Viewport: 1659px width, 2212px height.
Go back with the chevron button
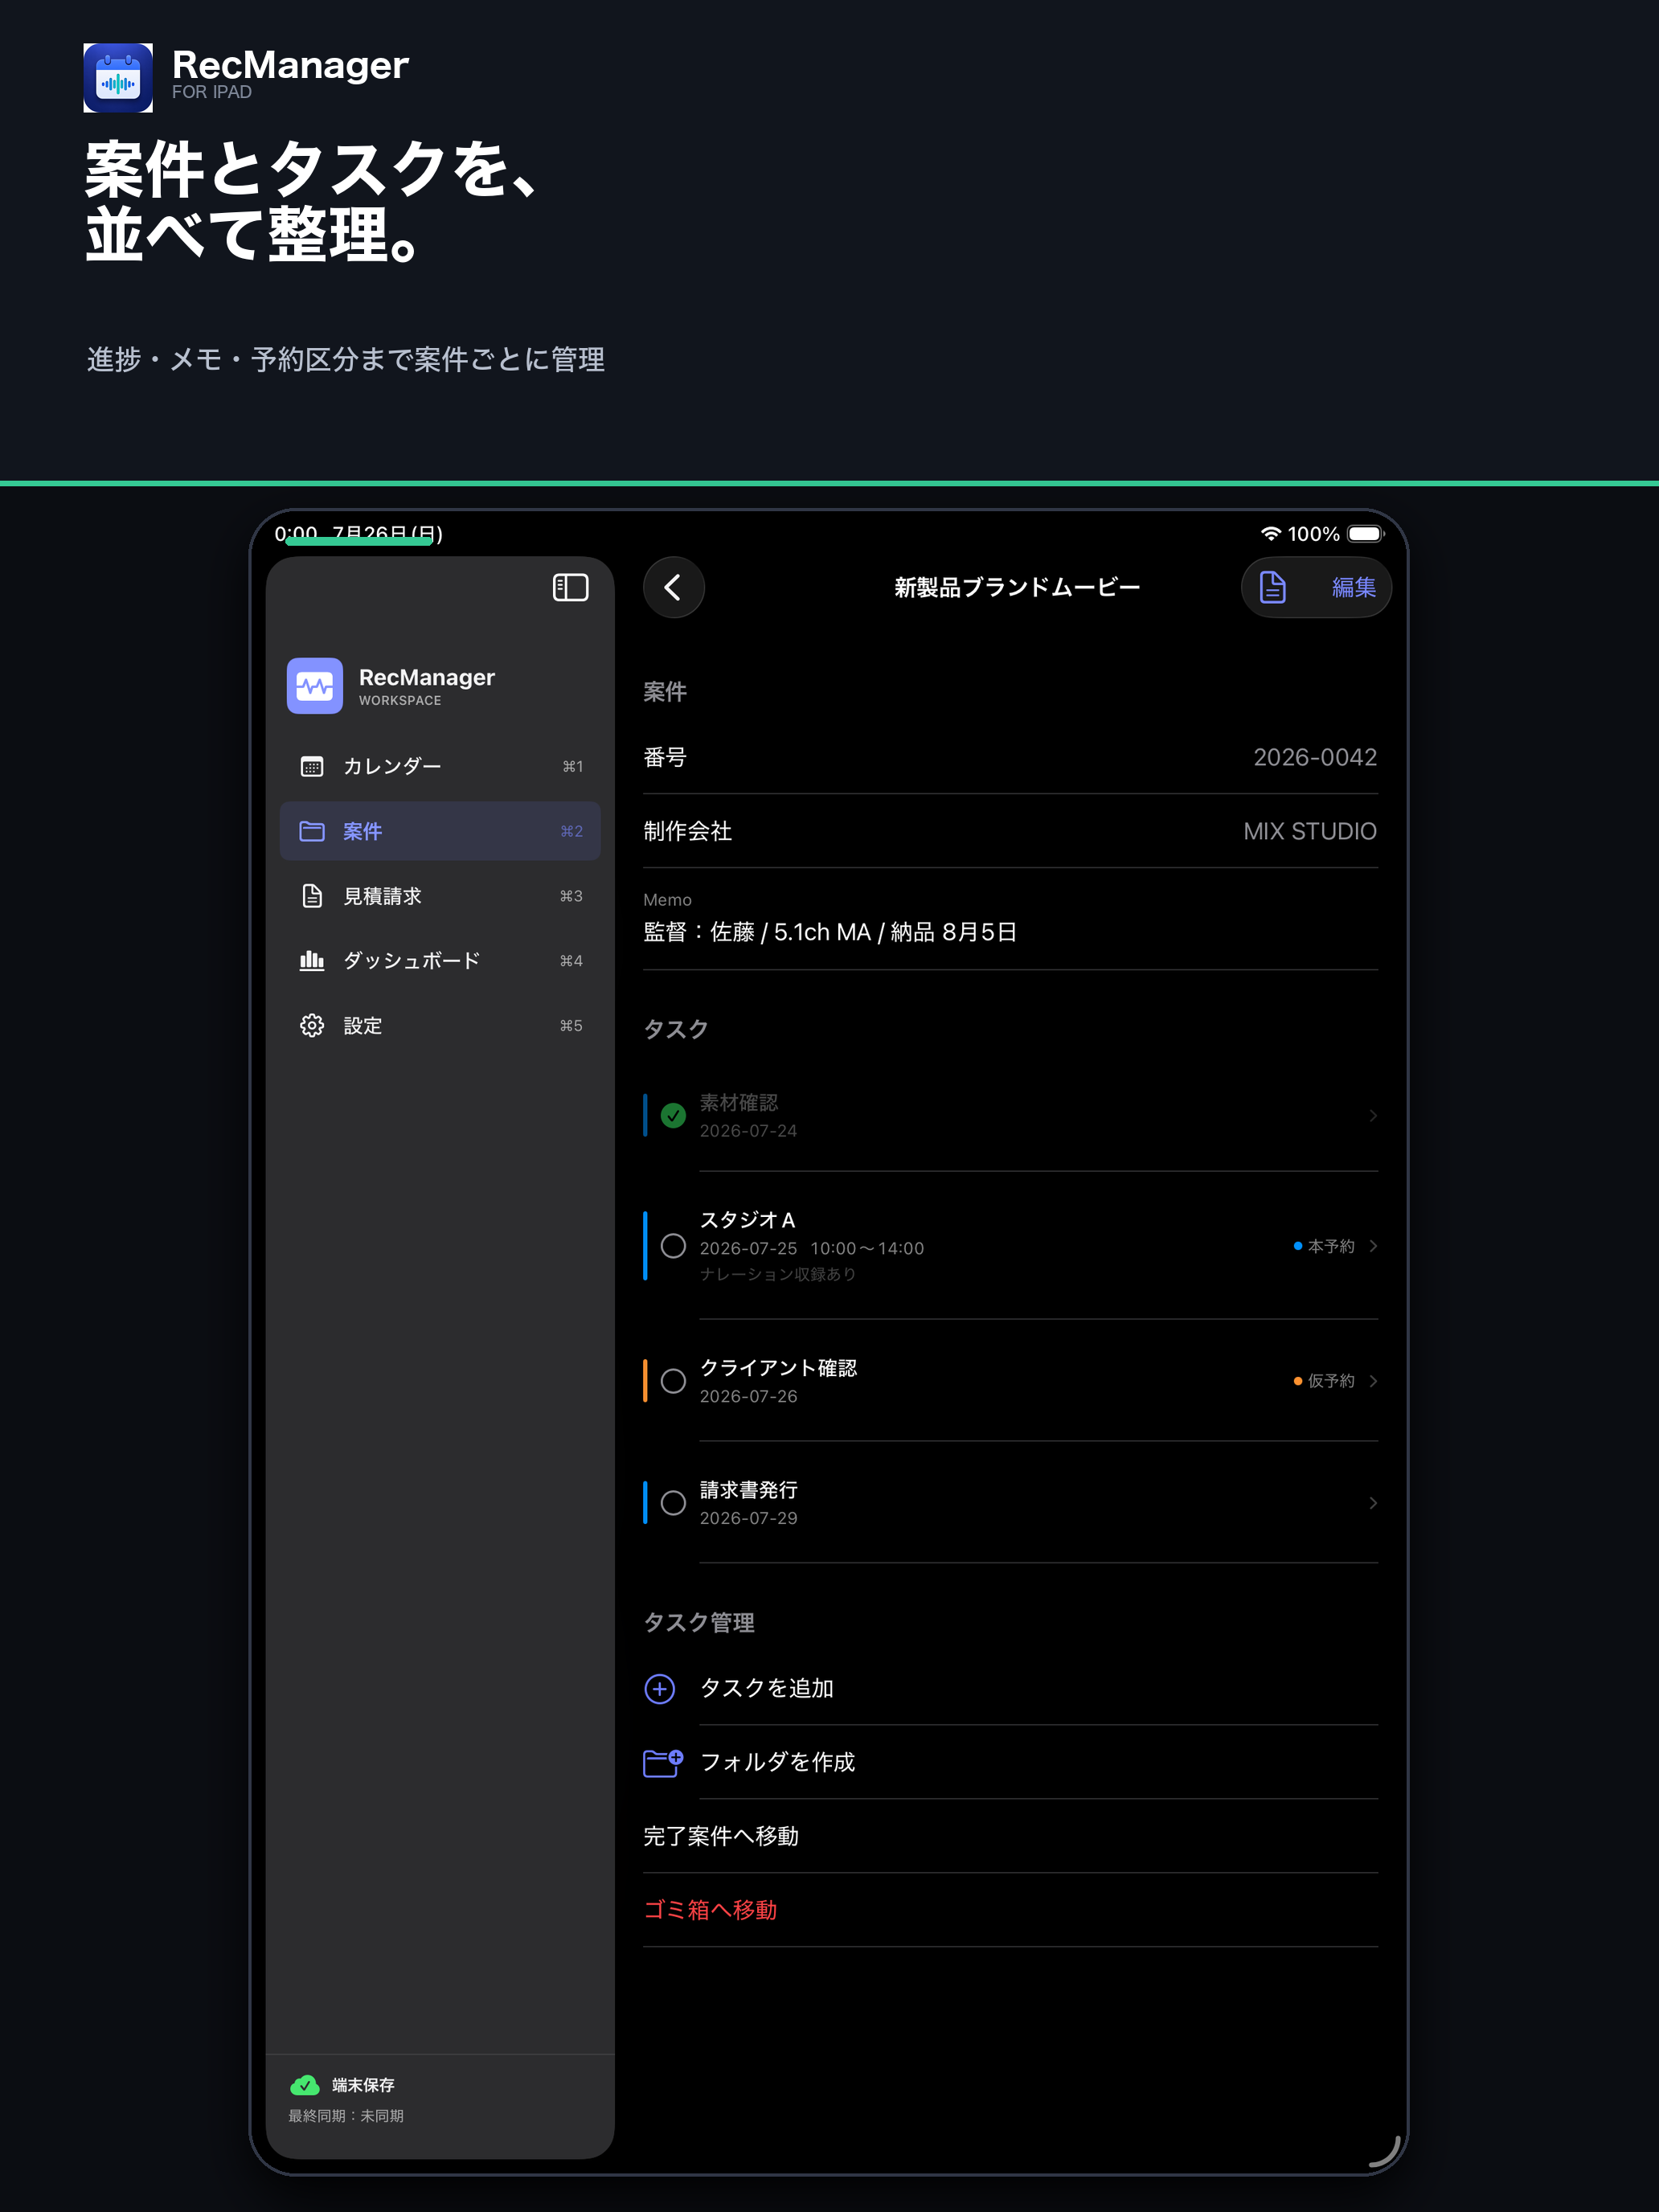point(673,587)
